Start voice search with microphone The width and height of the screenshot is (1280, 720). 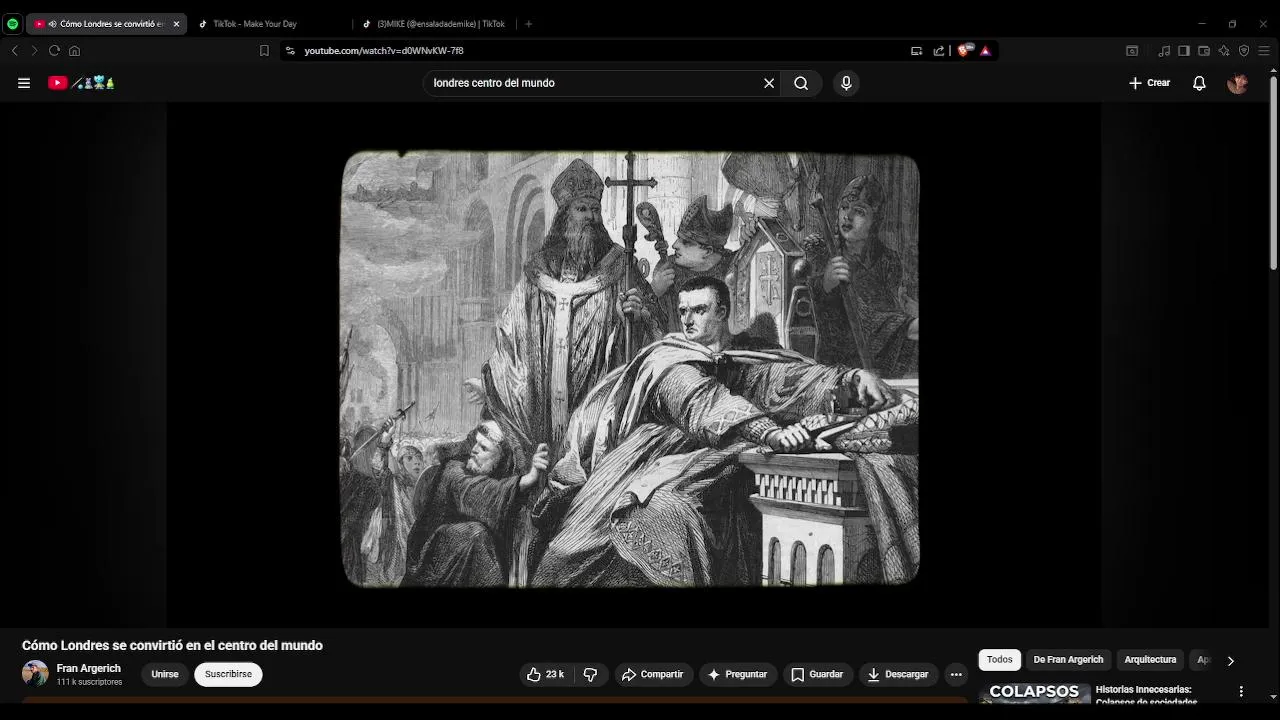point(846,83)
